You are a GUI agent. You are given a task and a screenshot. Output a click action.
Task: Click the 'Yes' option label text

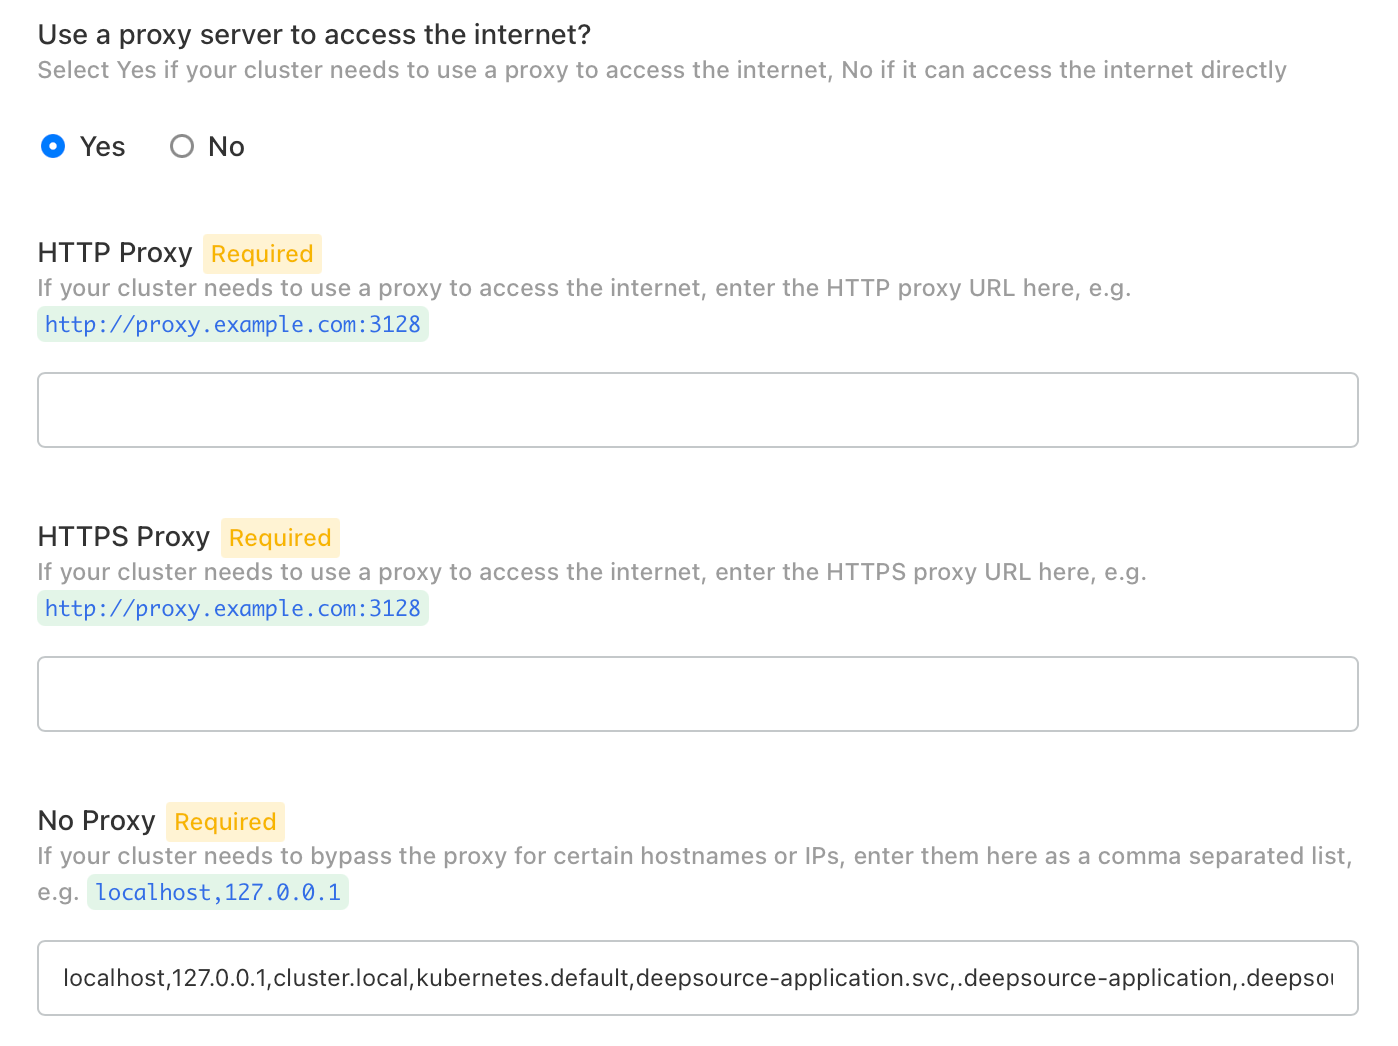pos(102,147)
